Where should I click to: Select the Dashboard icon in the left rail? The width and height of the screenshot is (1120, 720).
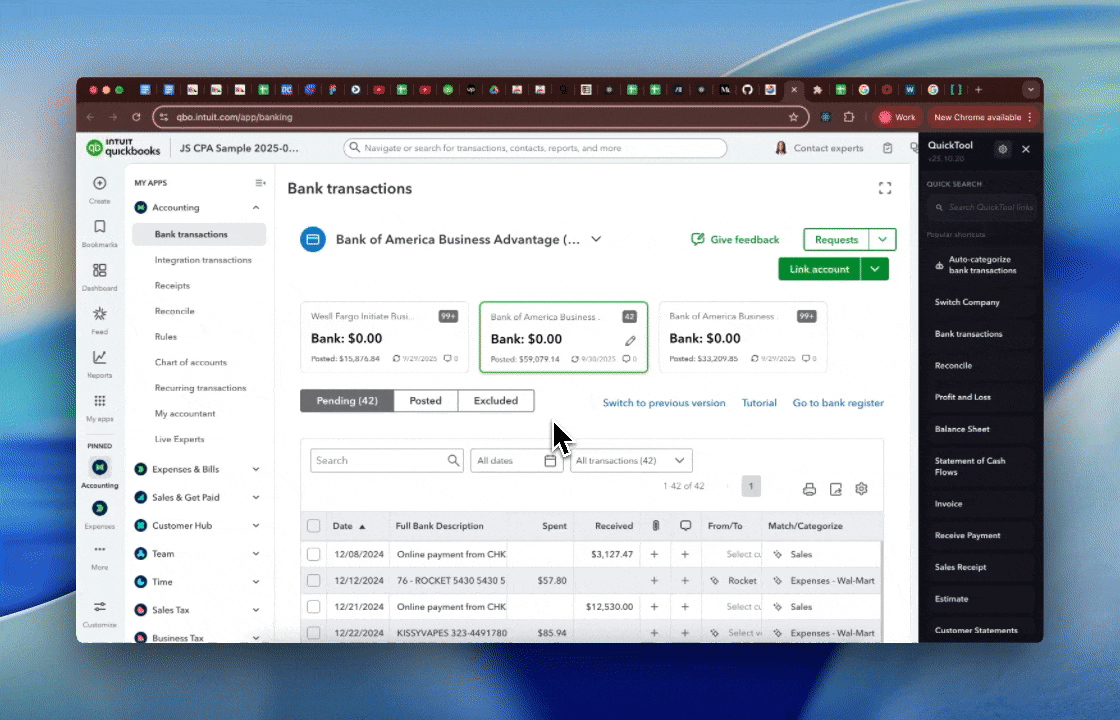pos(99,271)
